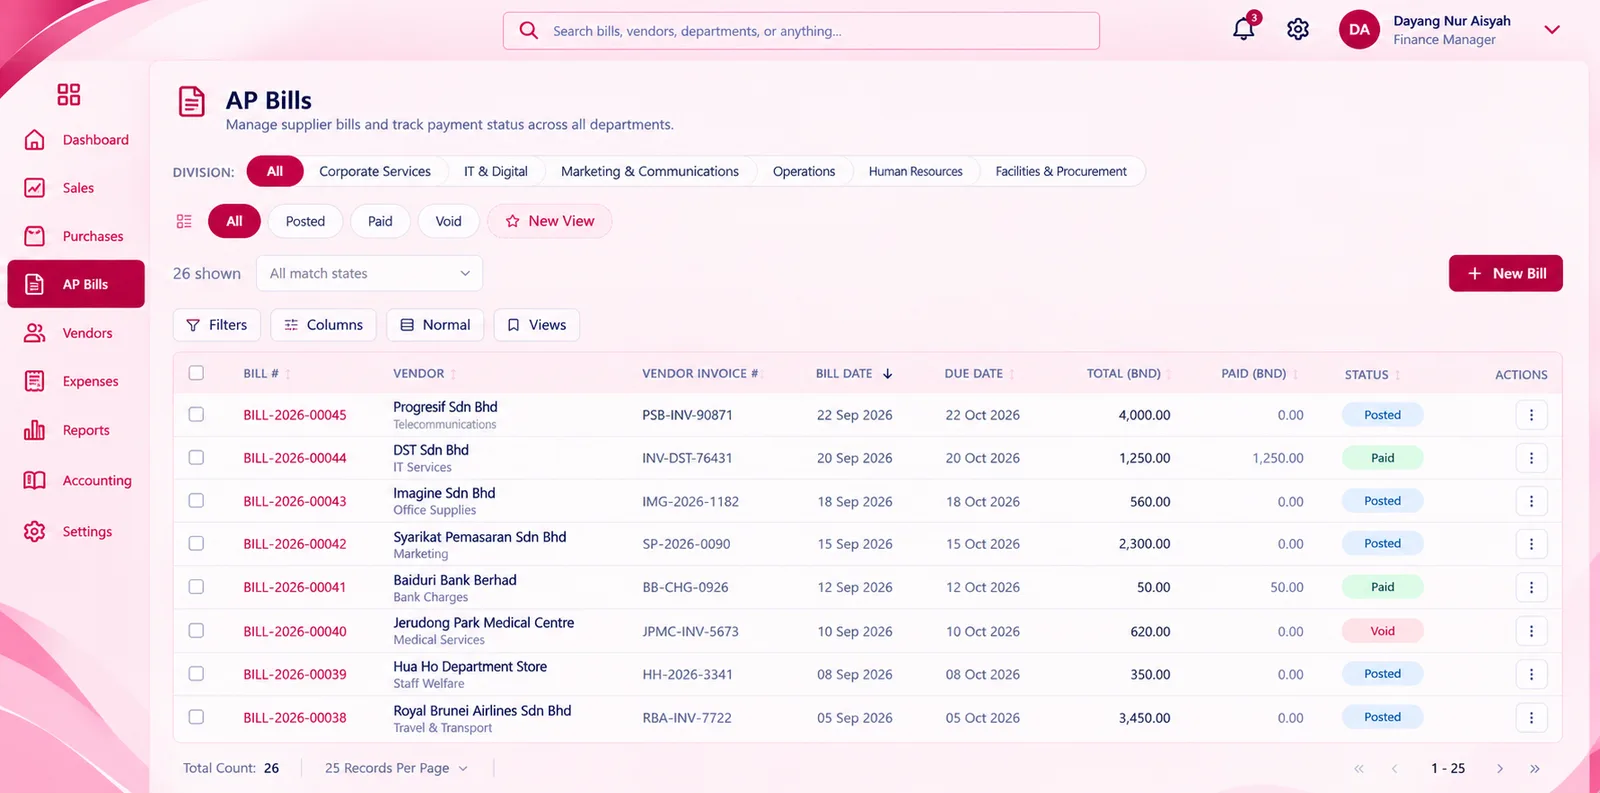Open the Normal density selector
The image size is (1600, 793).
(435, 325)
